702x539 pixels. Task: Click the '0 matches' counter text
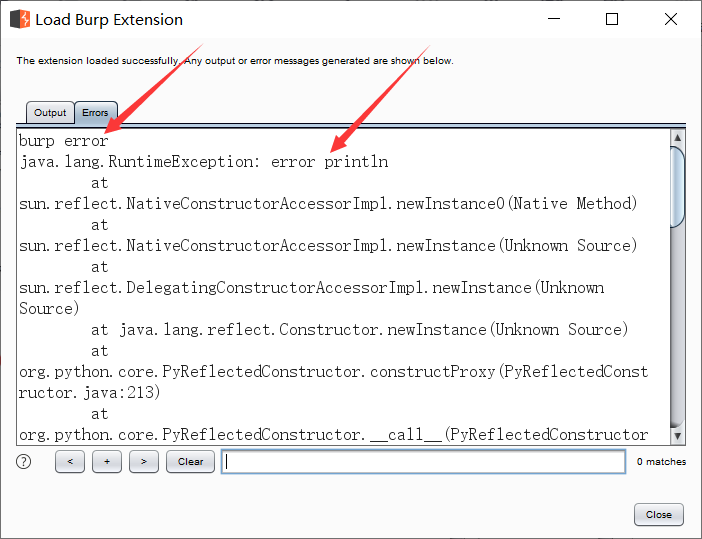[x=661, y=462]
